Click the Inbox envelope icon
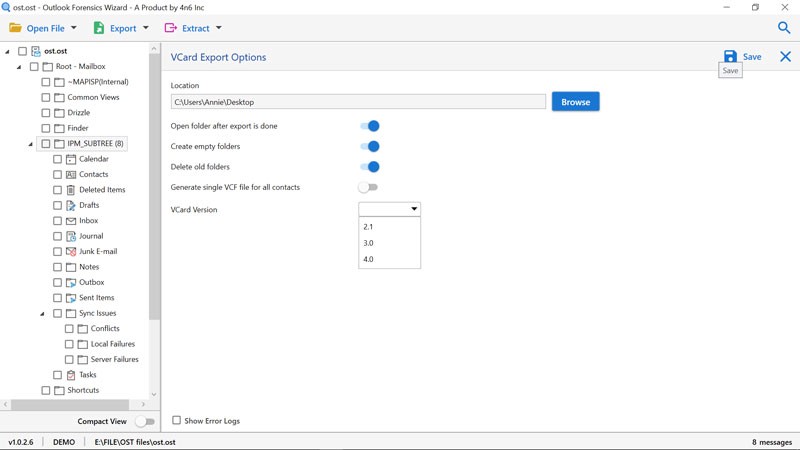Viewport: 800px width, 450px height. tap(71, 221)
